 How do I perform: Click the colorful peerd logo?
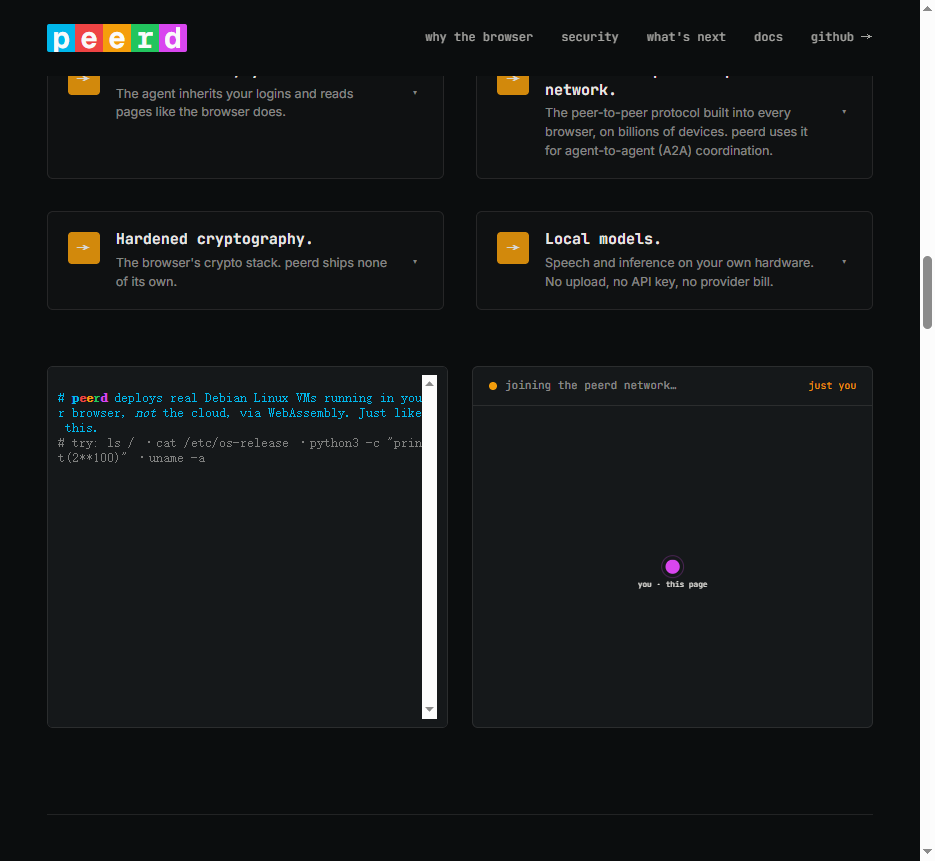(x=117, y=38)
